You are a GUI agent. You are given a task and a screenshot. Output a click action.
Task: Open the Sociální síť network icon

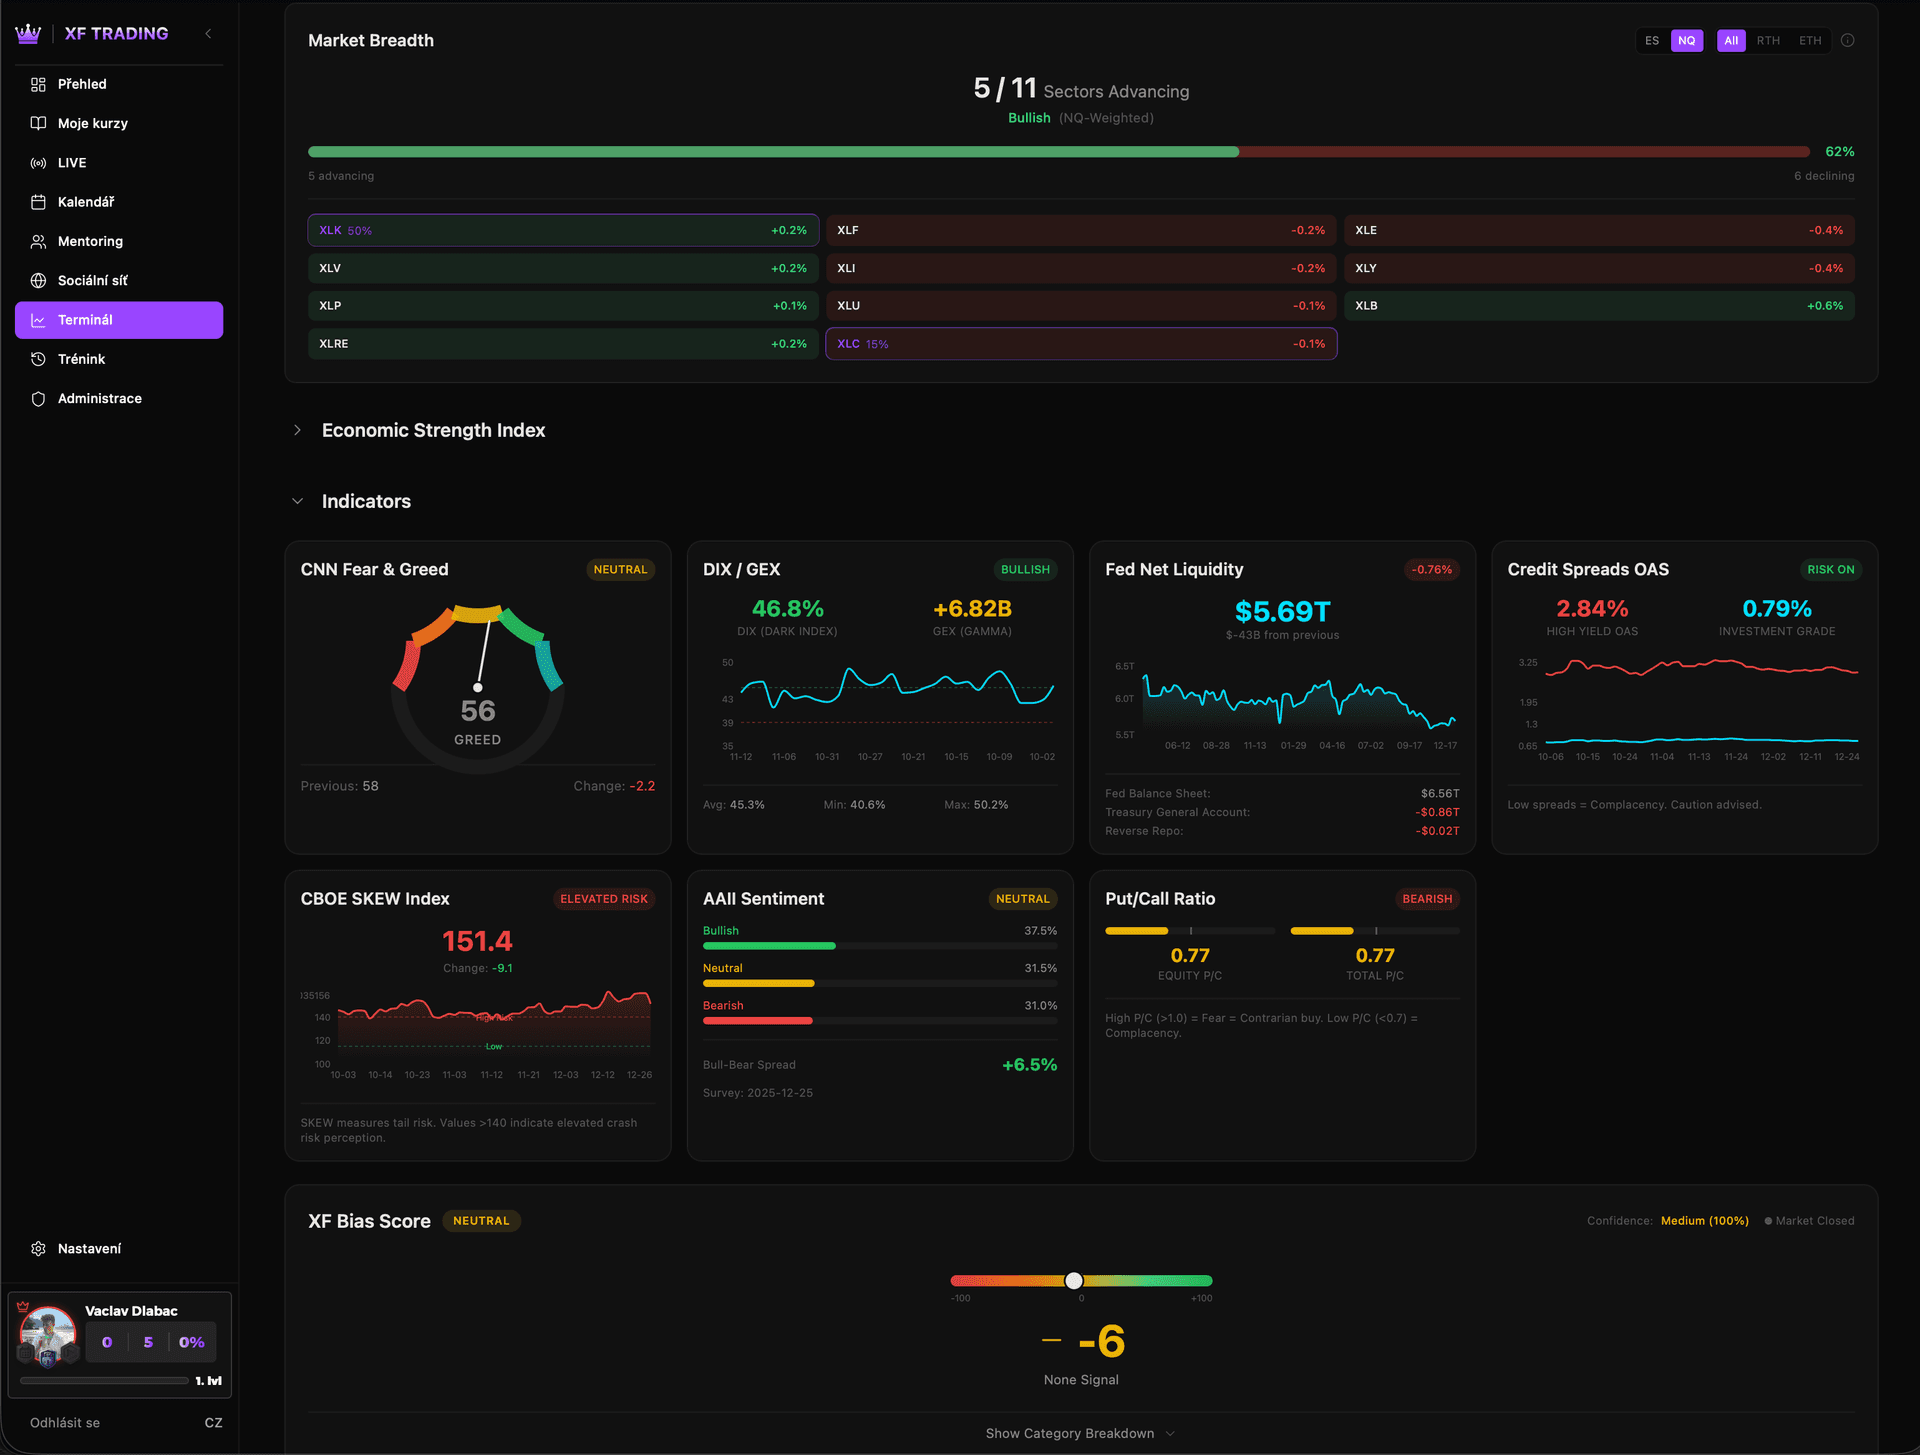click(x=39, y=280)
